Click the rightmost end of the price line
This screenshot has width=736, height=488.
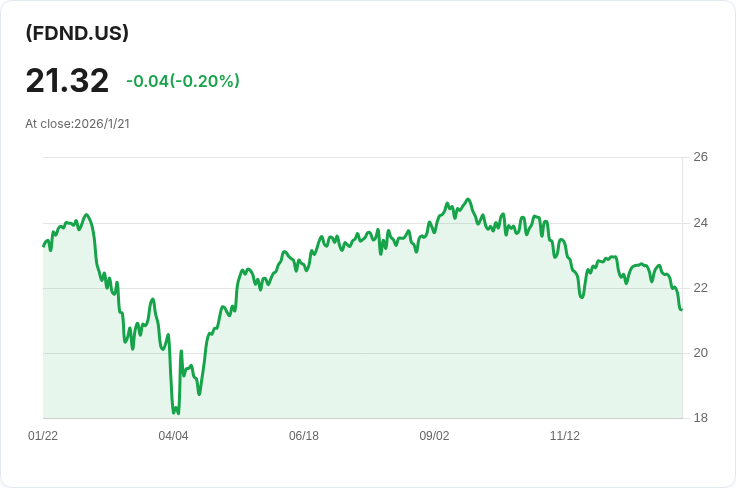(x=681, y=309)
